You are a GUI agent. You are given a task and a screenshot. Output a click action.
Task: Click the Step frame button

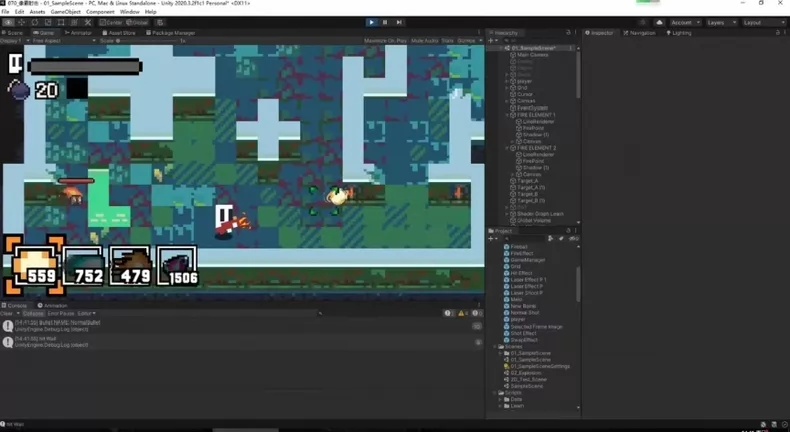point(399,22)
